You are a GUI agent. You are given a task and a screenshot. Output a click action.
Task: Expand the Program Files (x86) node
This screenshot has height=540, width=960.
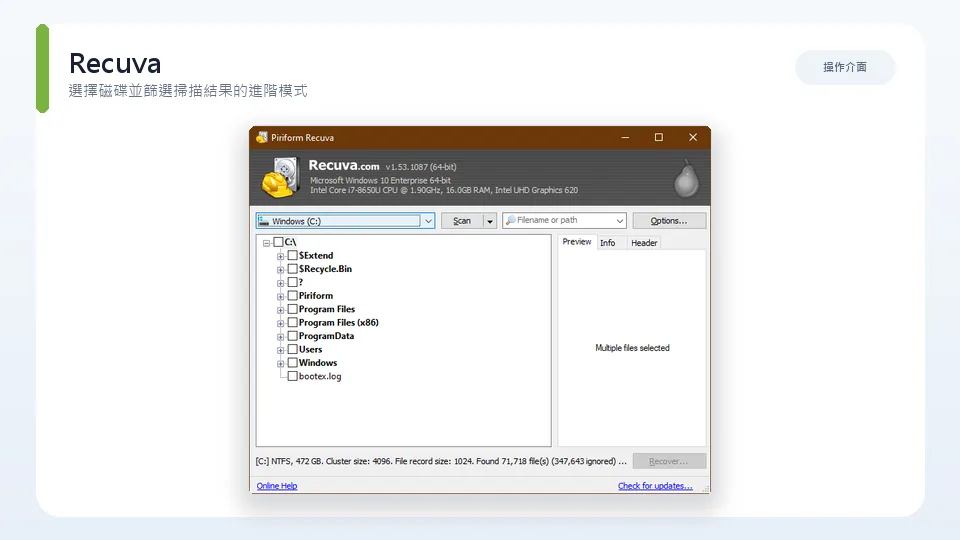(x=280, y=323)
